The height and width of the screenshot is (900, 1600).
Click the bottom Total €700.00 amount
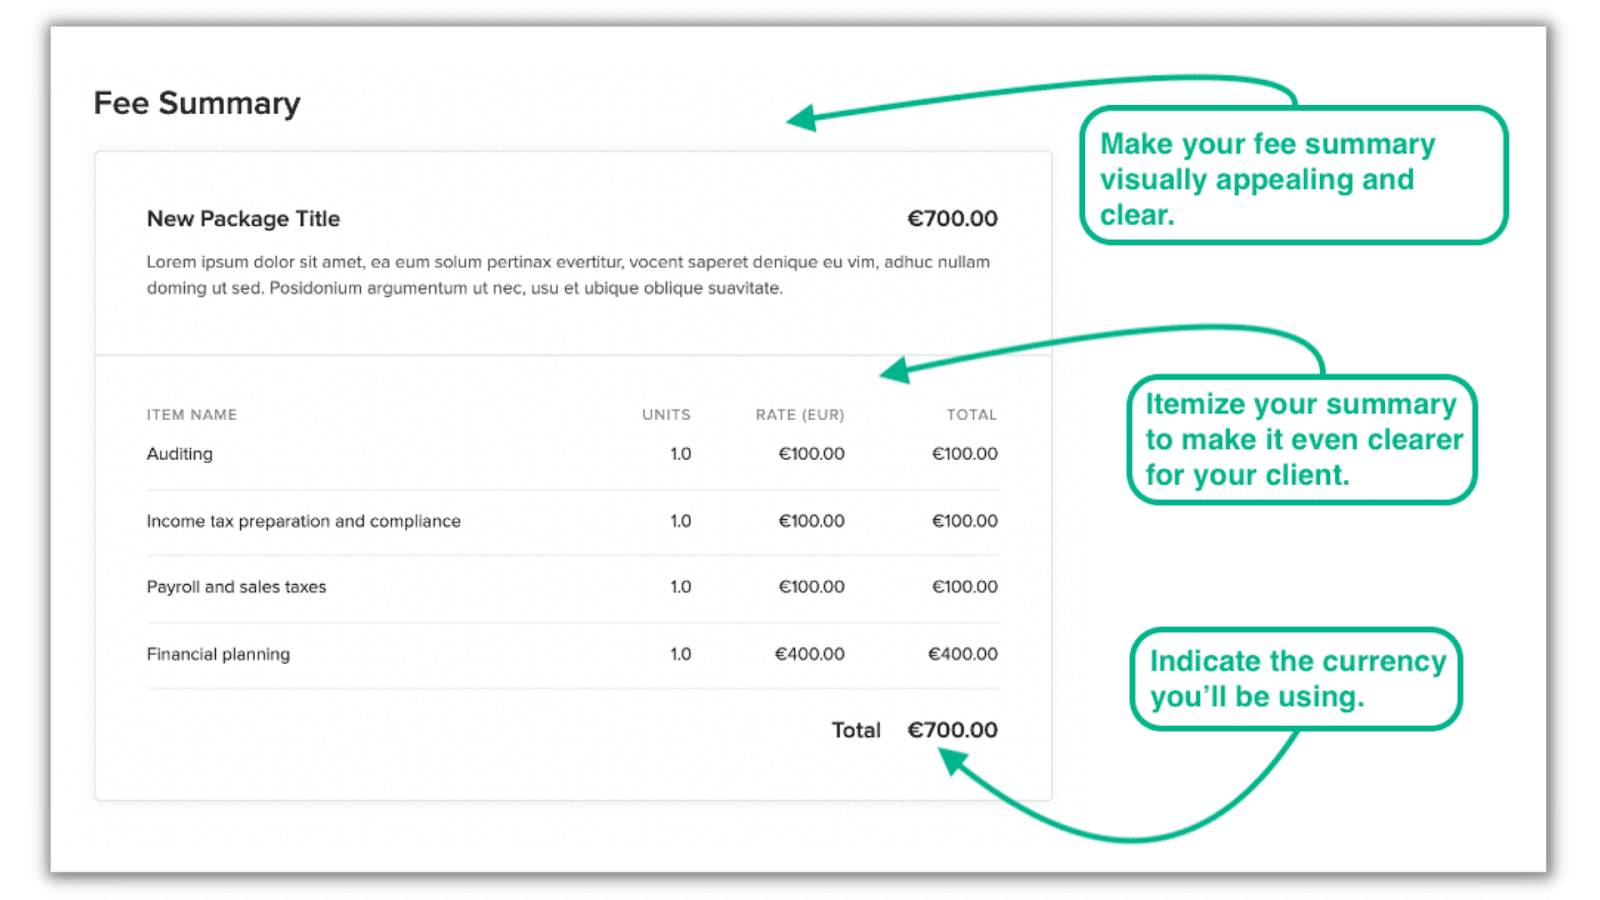952,730
